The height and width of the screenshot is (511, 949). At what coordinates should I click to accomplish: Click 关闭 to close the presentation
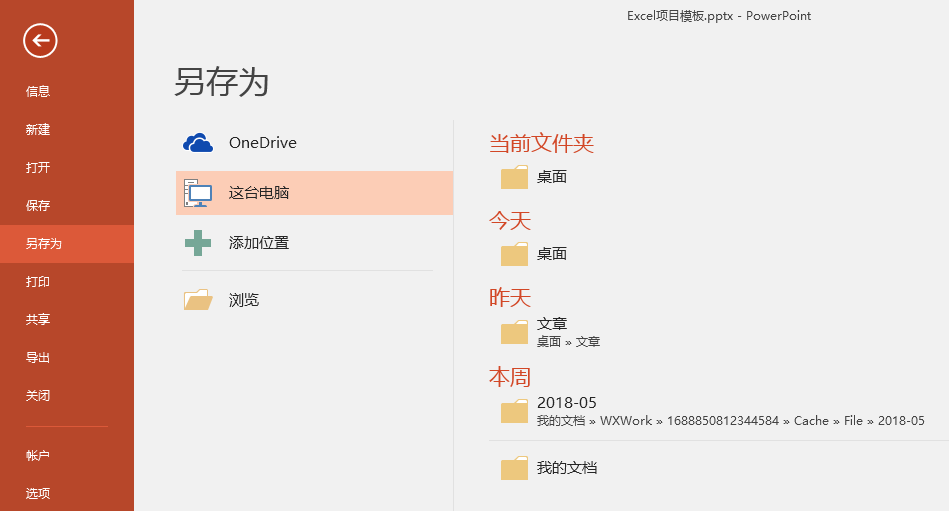click(x=38, y=396)
